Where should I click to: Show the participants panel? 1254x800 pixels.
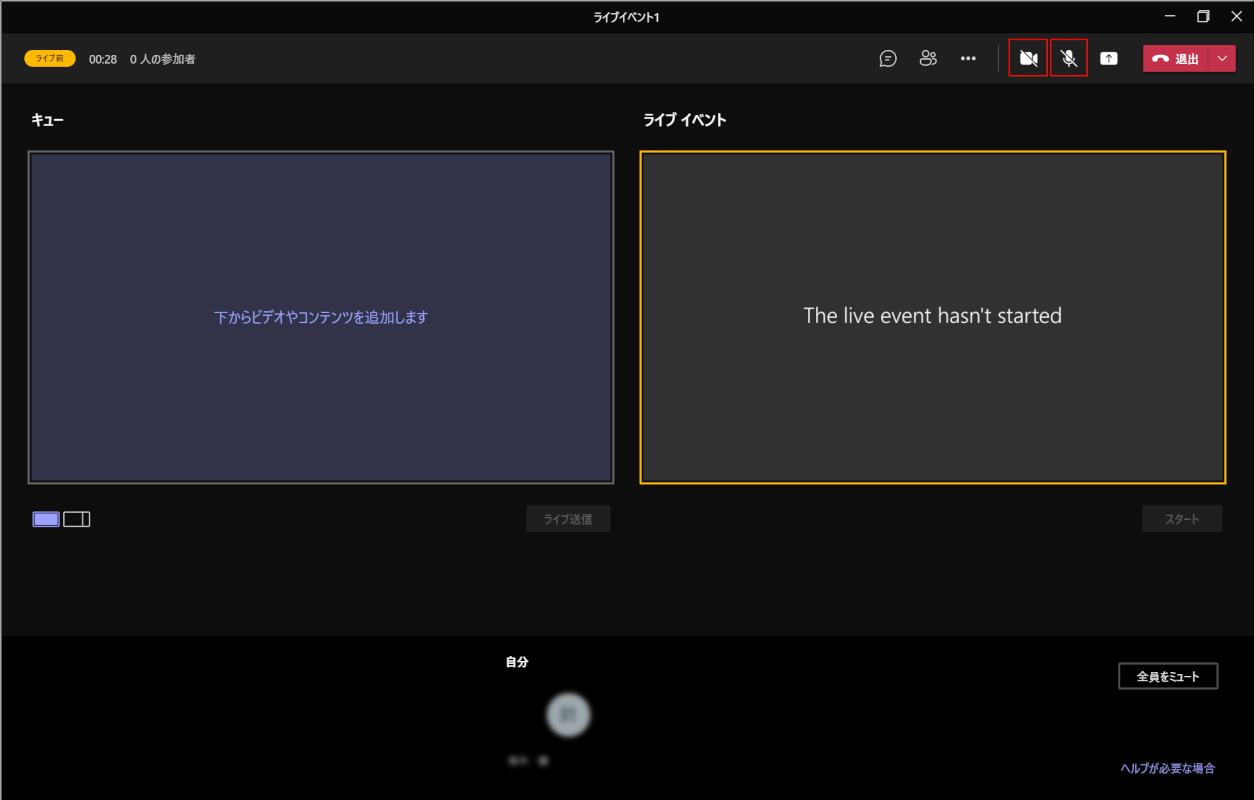point(928,58)
